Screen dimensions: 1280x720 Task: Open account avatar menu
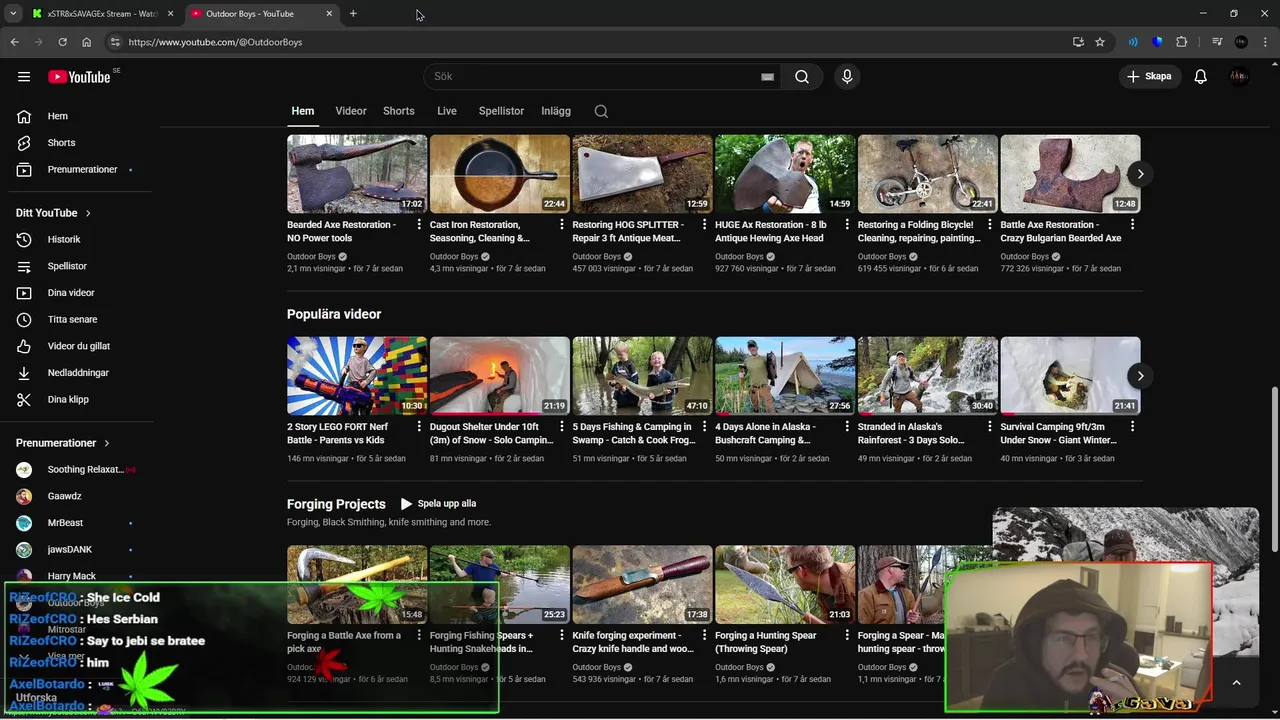click(1239, 77)
